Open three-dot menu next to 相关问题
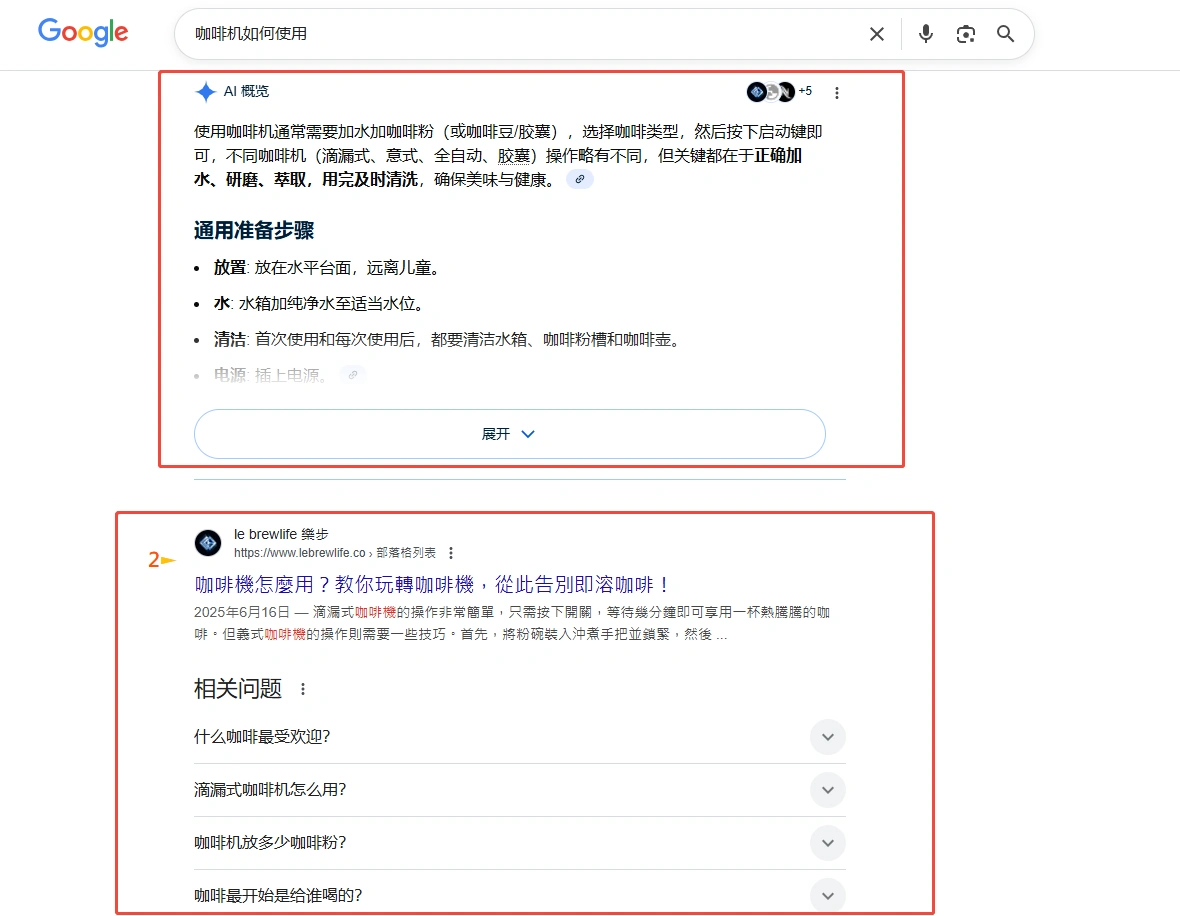Viewport: 1180px width, 916px height. [x=303, y=689]
